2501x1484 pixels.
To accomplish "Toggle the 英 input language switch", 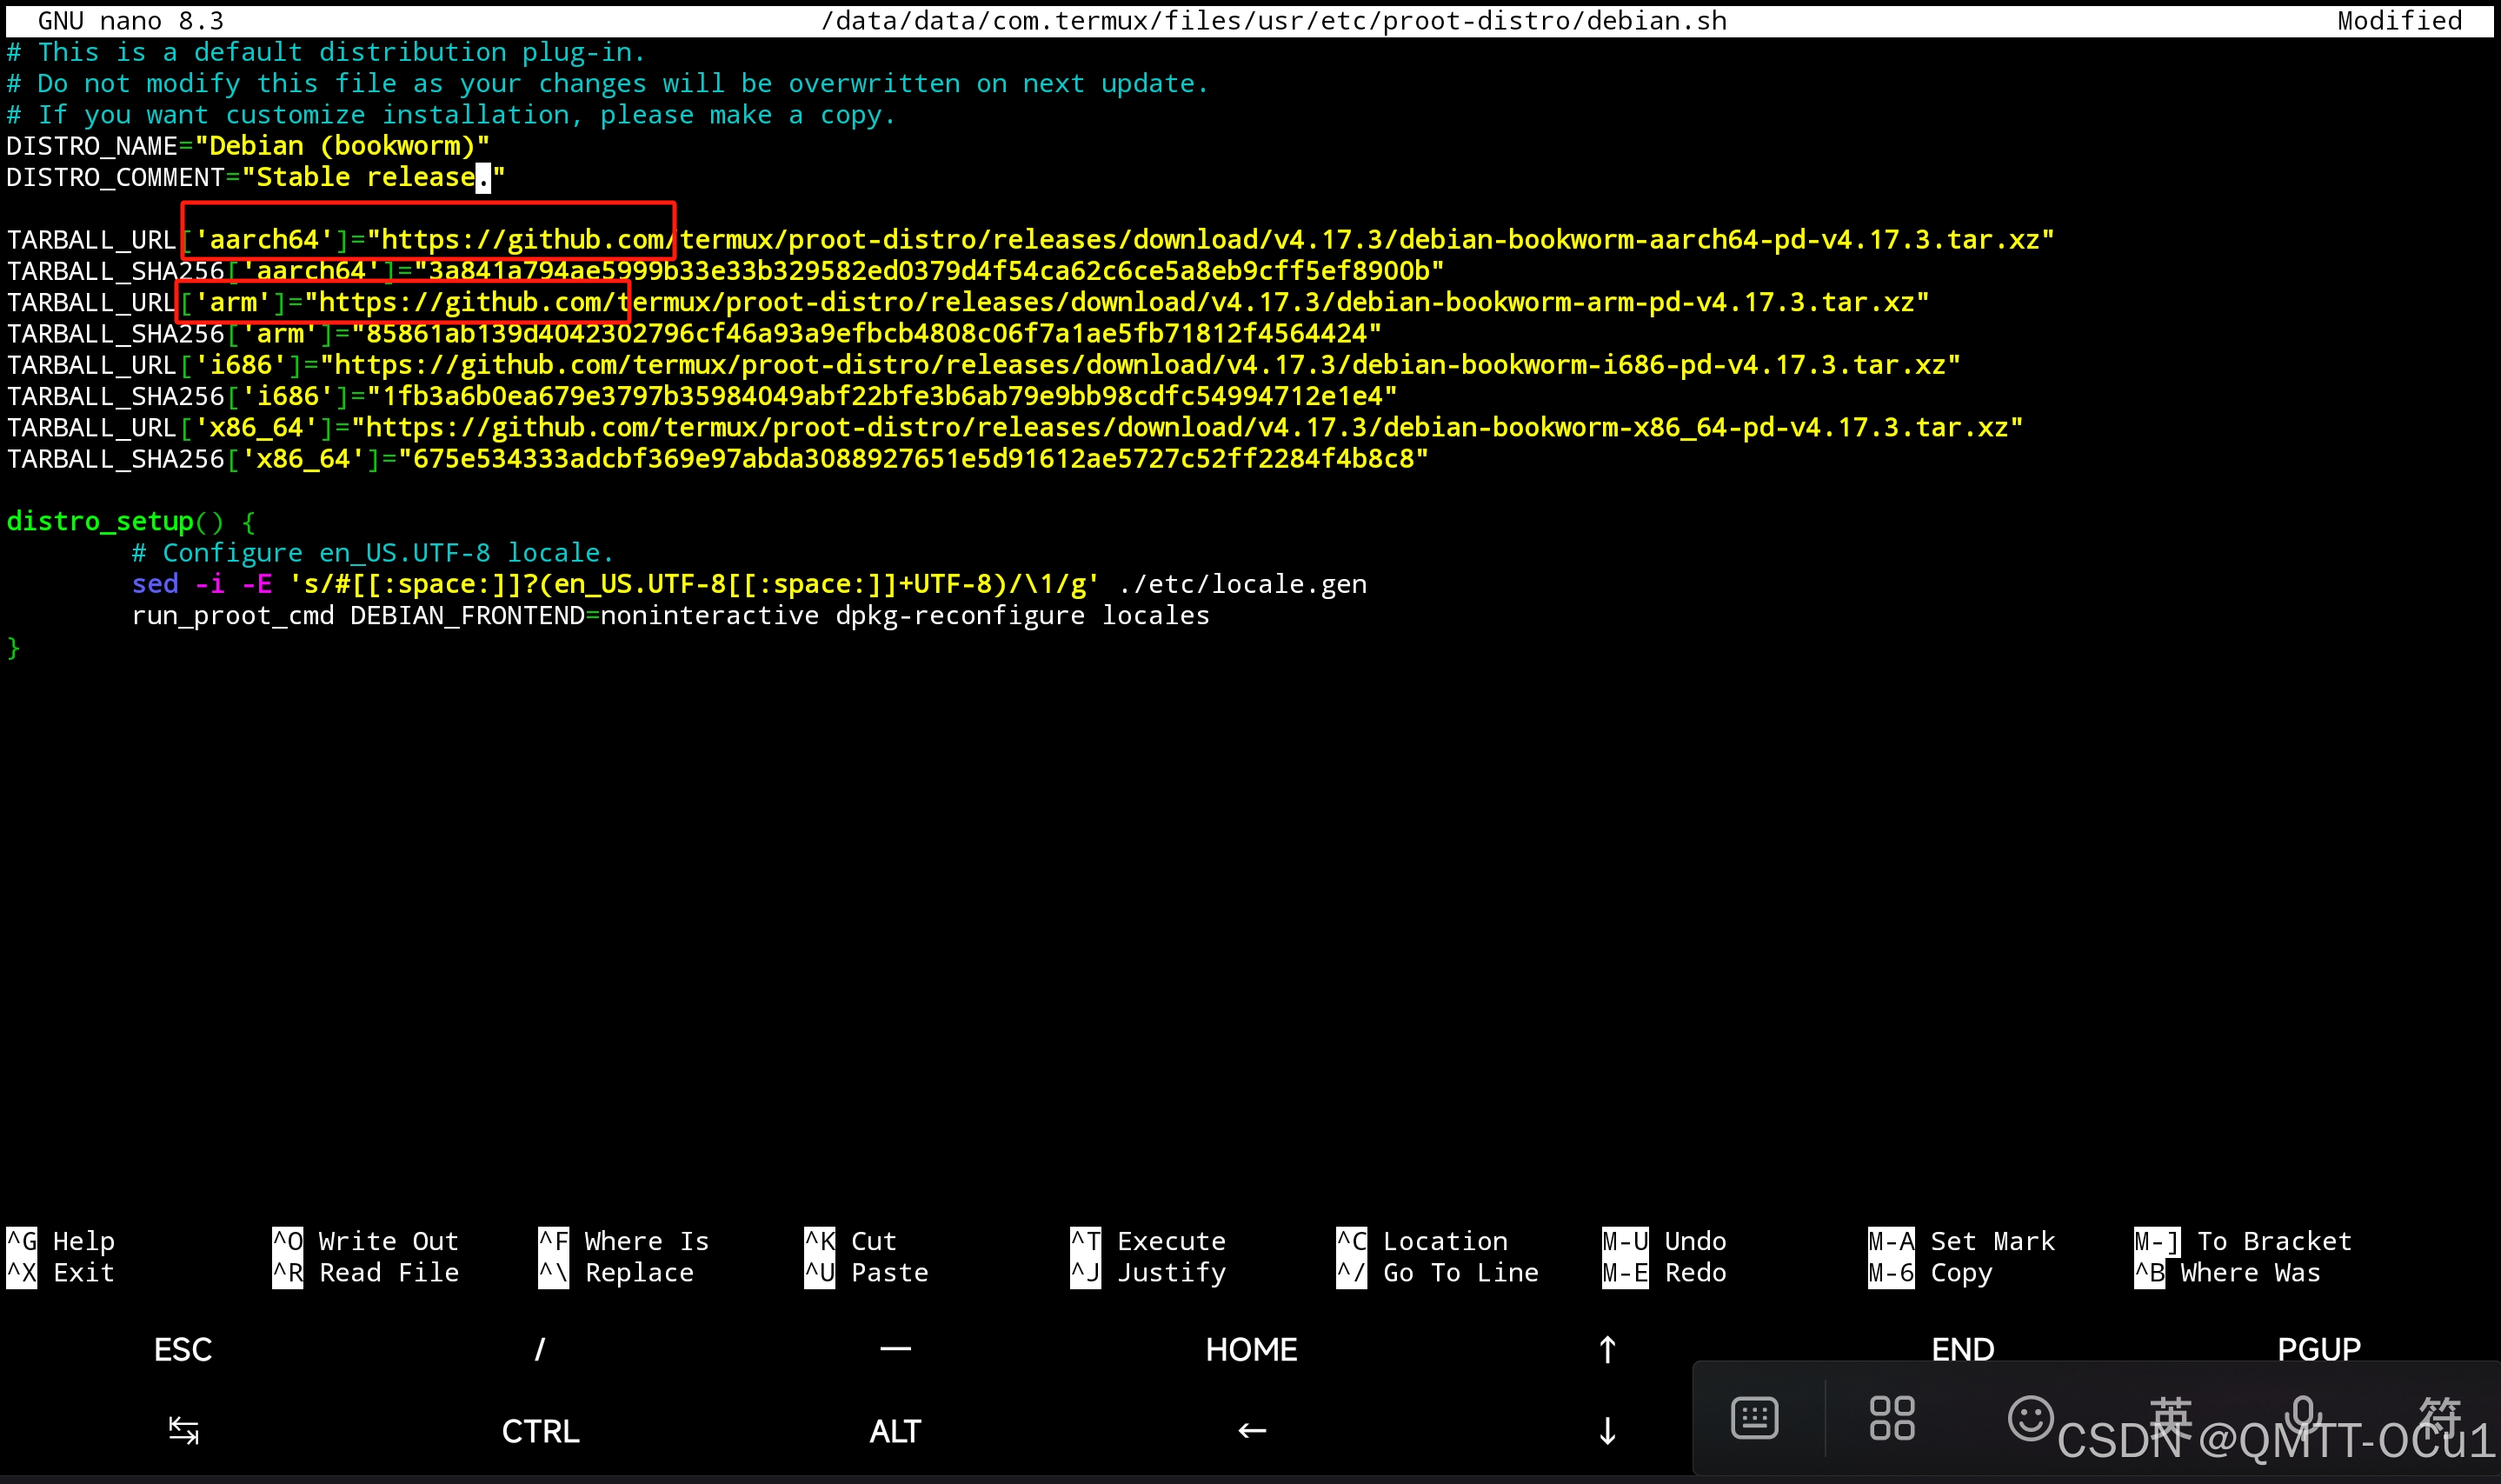I will pyautogui.click(x=2169, y=1418).
